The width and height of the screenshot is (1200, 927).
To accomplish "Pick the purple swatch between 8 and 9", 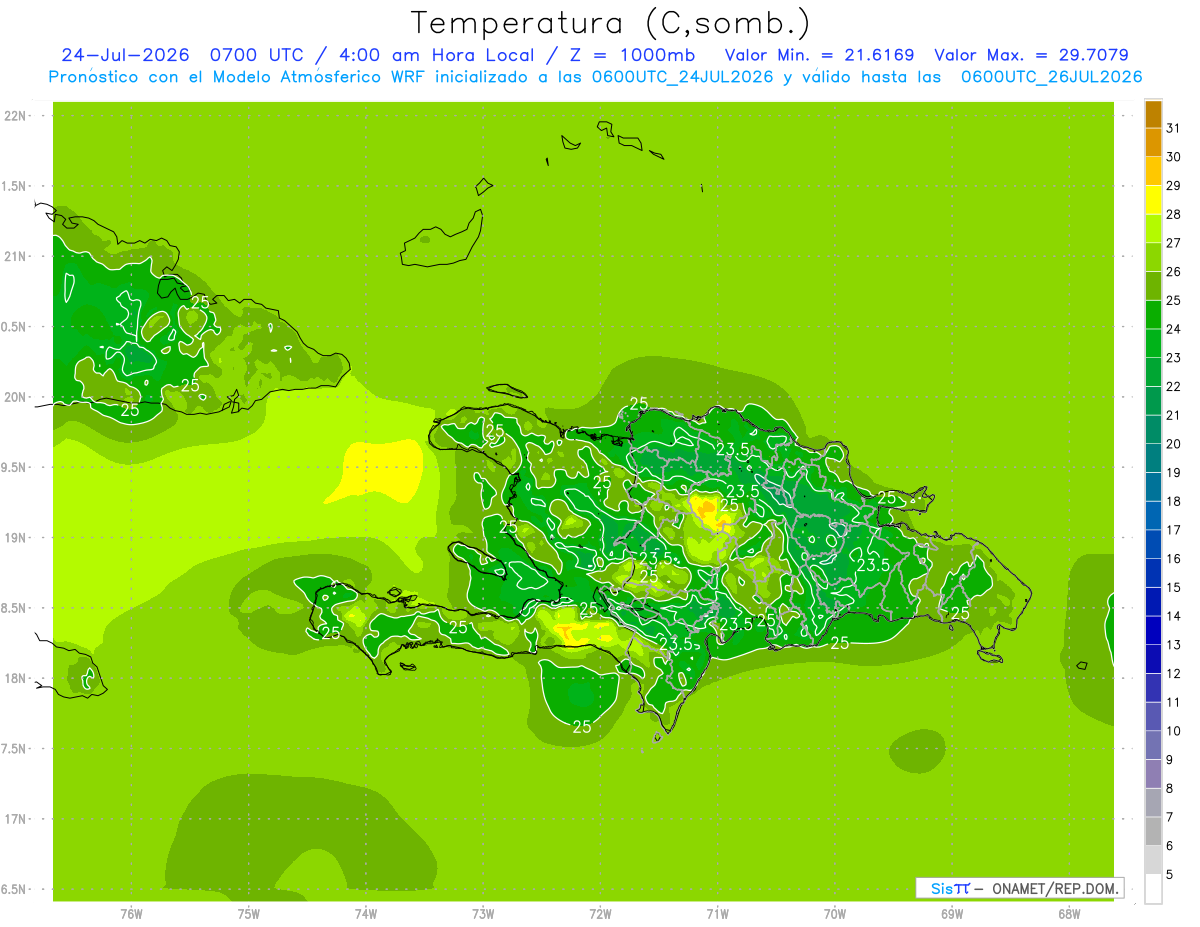I will 1153,774.
